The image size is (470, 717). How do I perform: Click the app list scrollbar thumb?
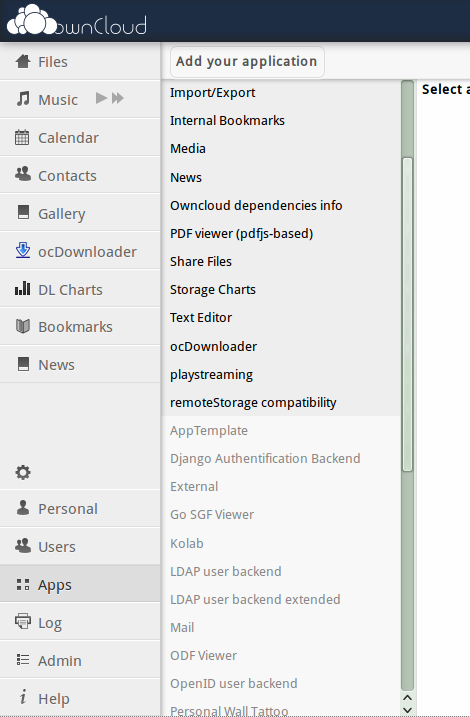pos(407,315)
